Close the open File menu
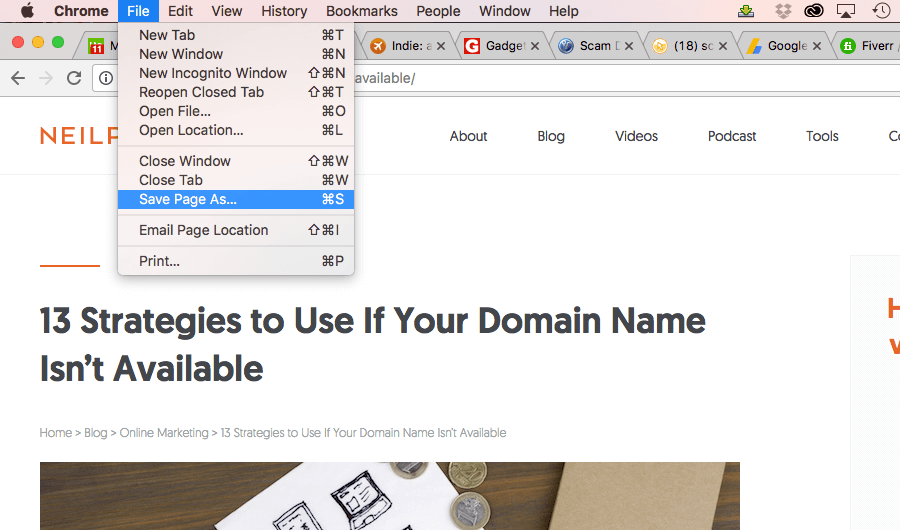 click(x=138, y=11)
